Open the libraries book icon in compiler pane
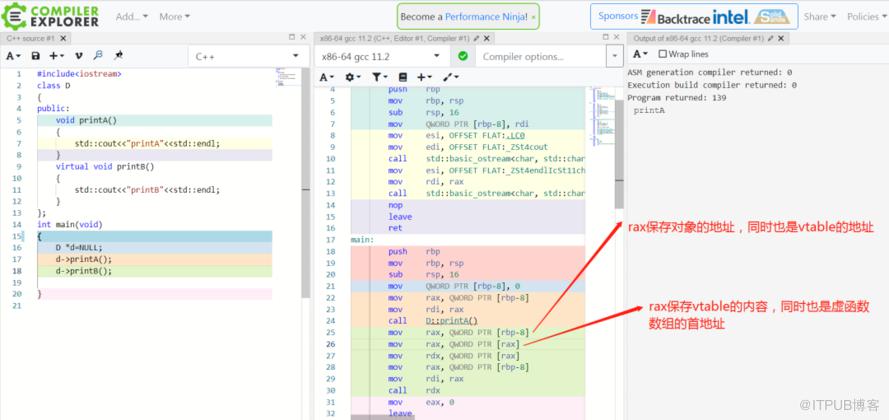Viewport: 889px width, 420px height. click(x=402, y=77)
